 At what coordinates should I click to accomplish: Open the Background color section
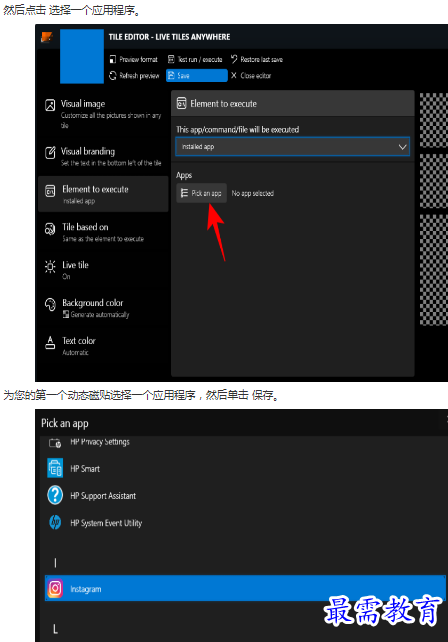(103, 308)
